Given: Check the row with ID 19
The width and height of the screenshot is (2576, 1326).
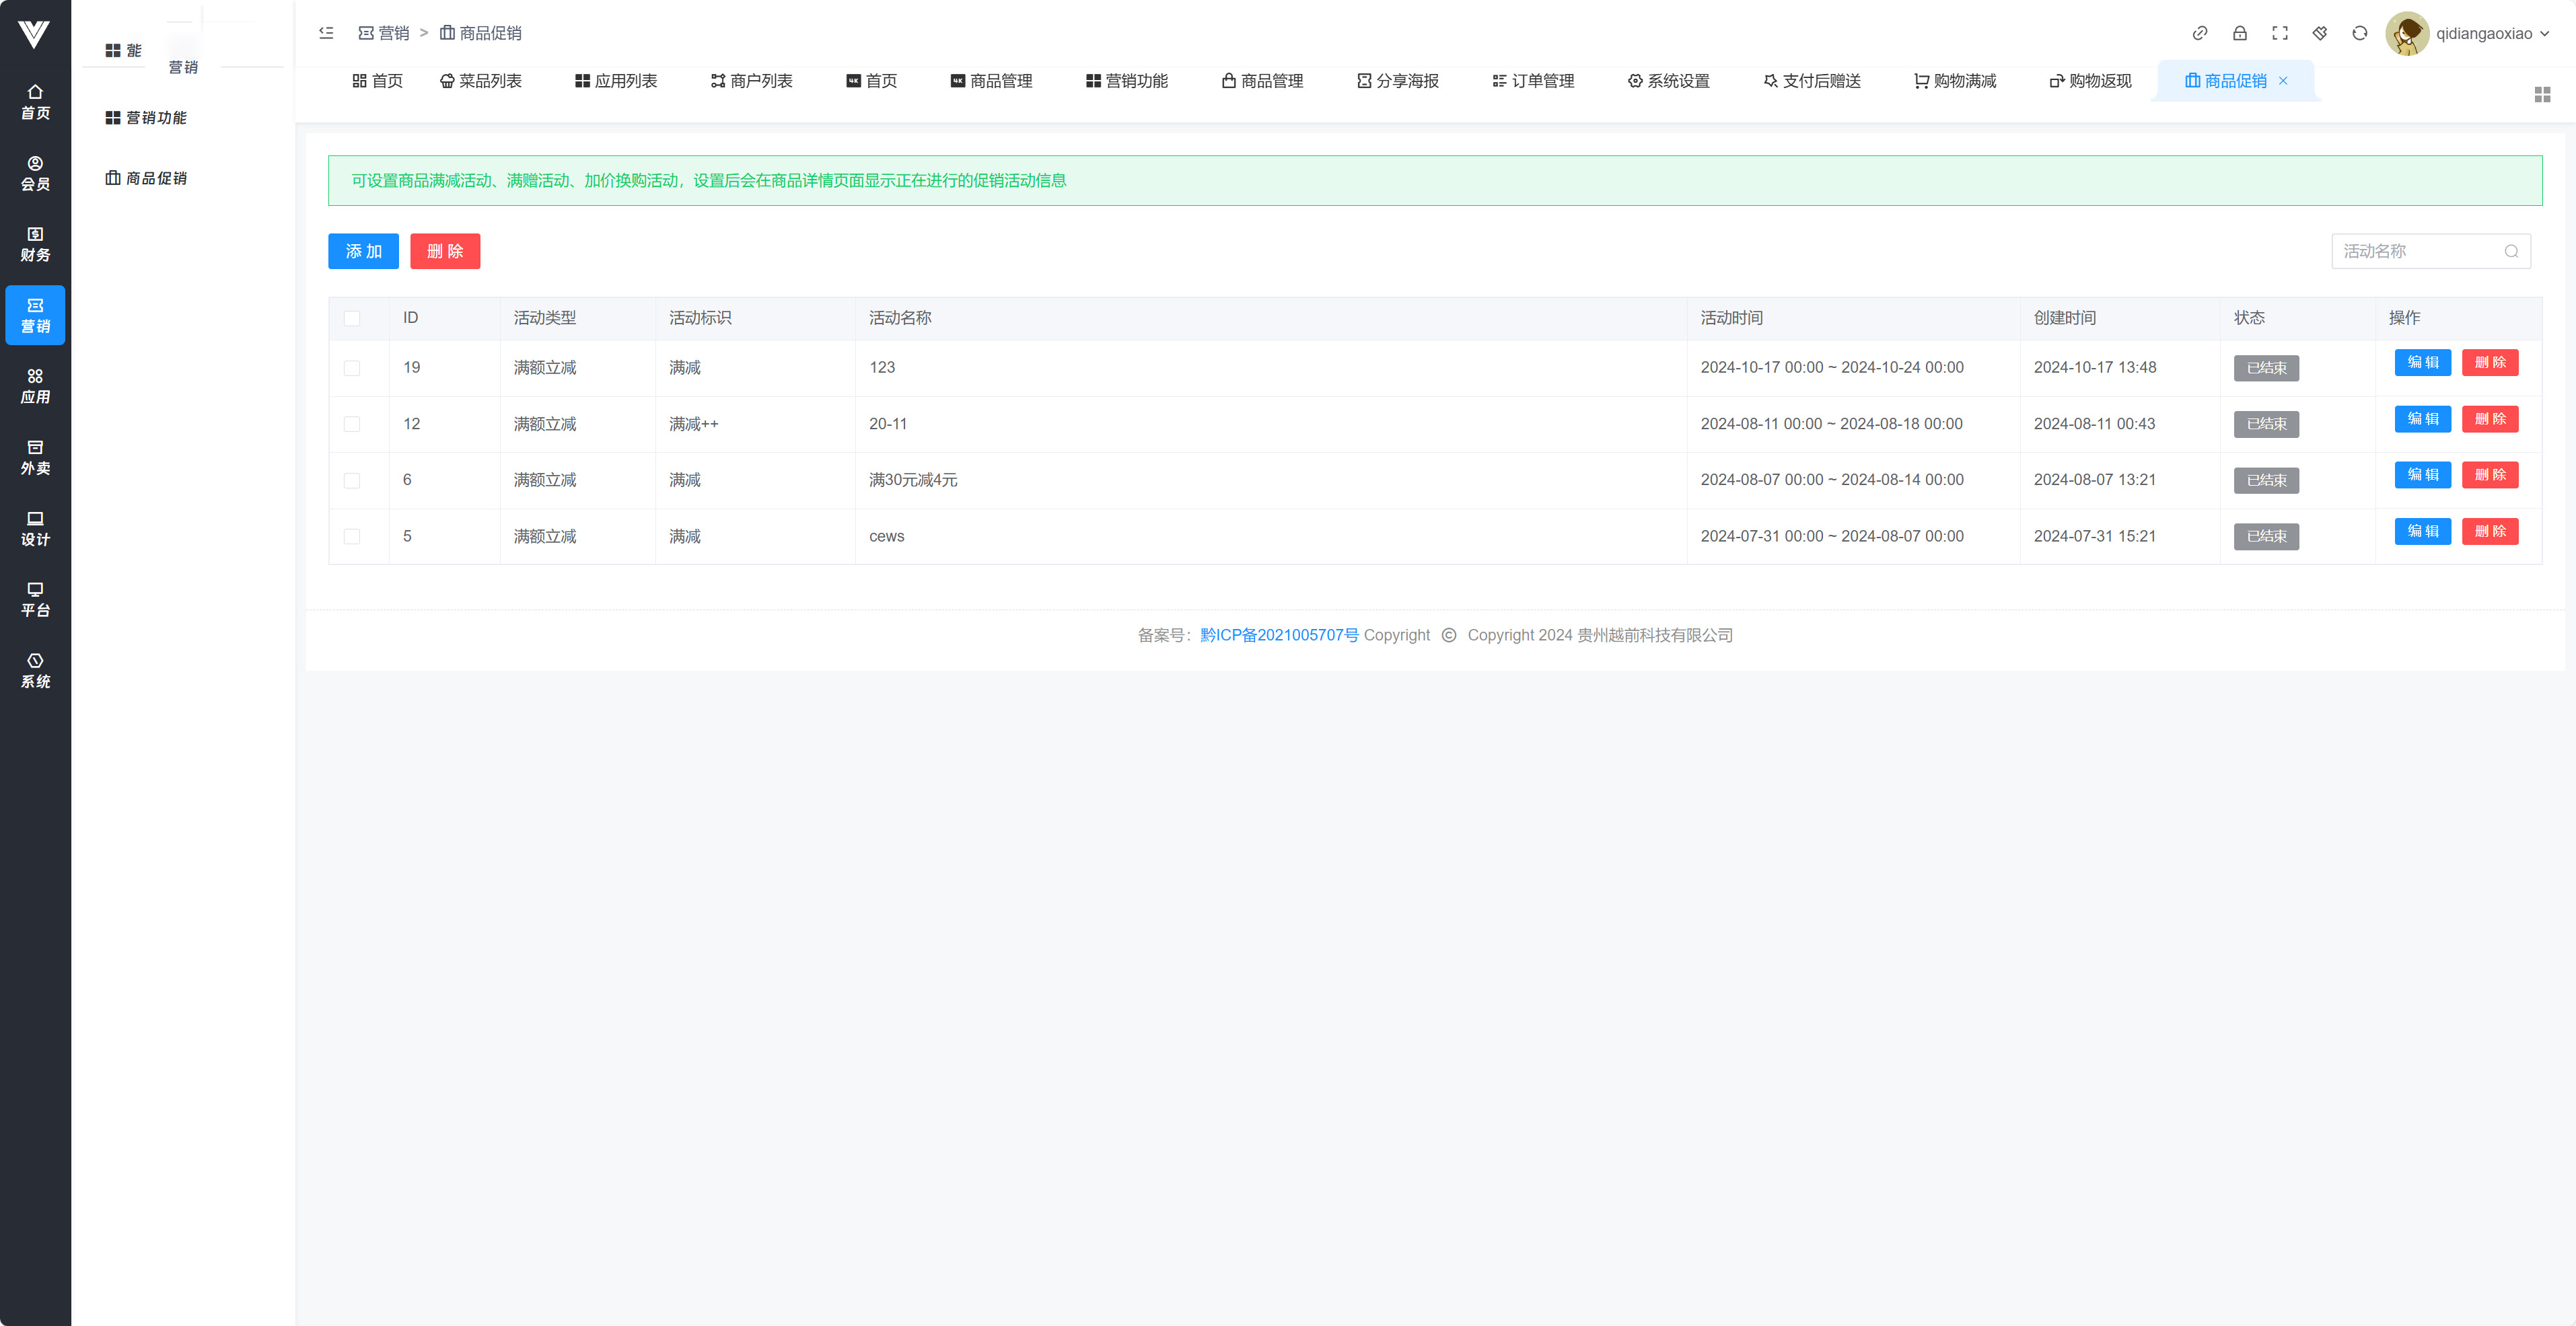Looking at the screenshot, I should 352,368.
